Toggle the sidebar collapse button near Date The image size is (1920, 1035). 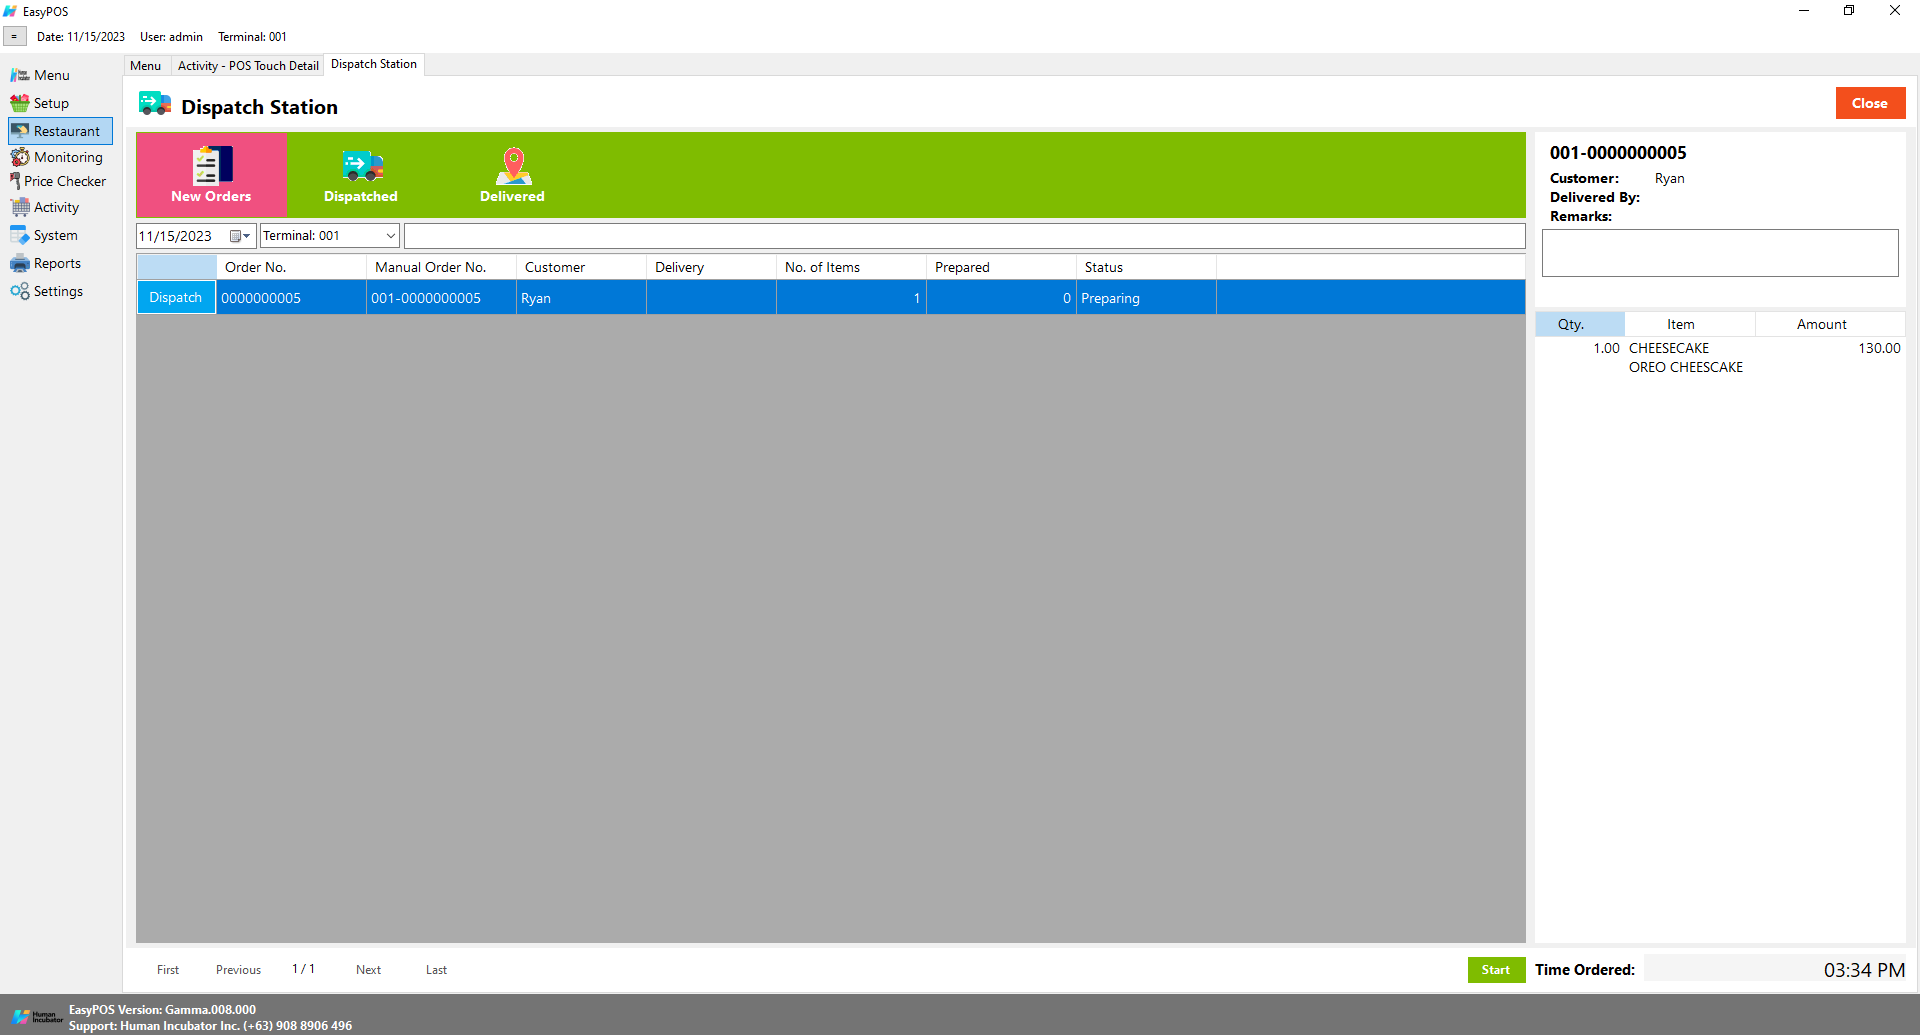(14, 37)
